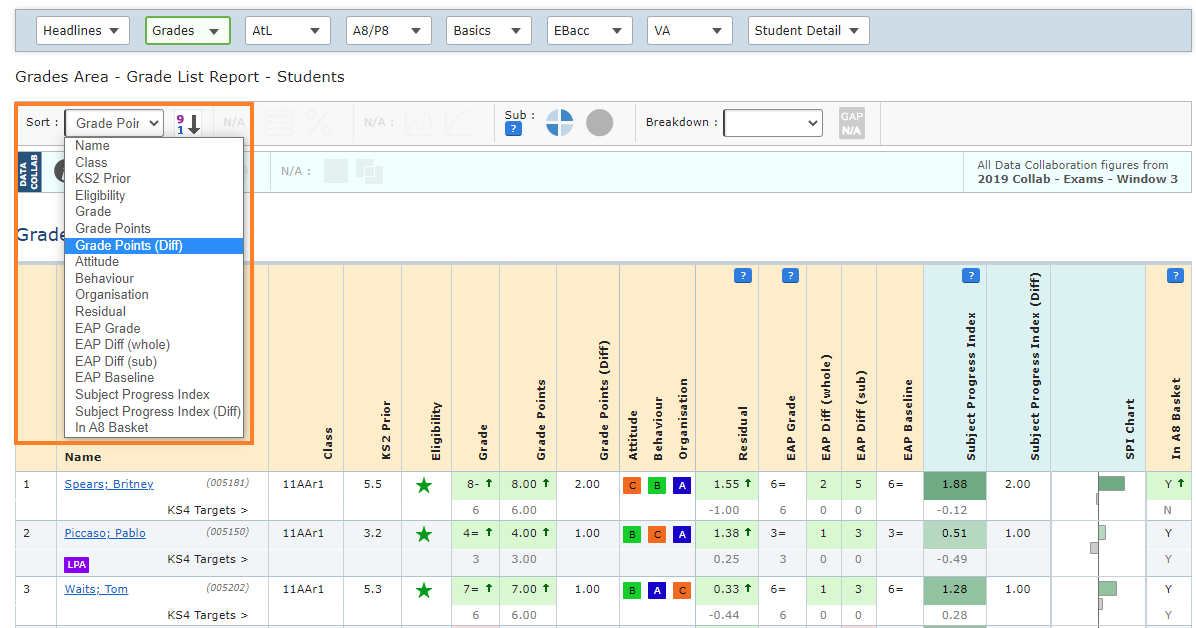Open the Breakdown dropdown
This screenshot has width=1196, height=628.
772,123
